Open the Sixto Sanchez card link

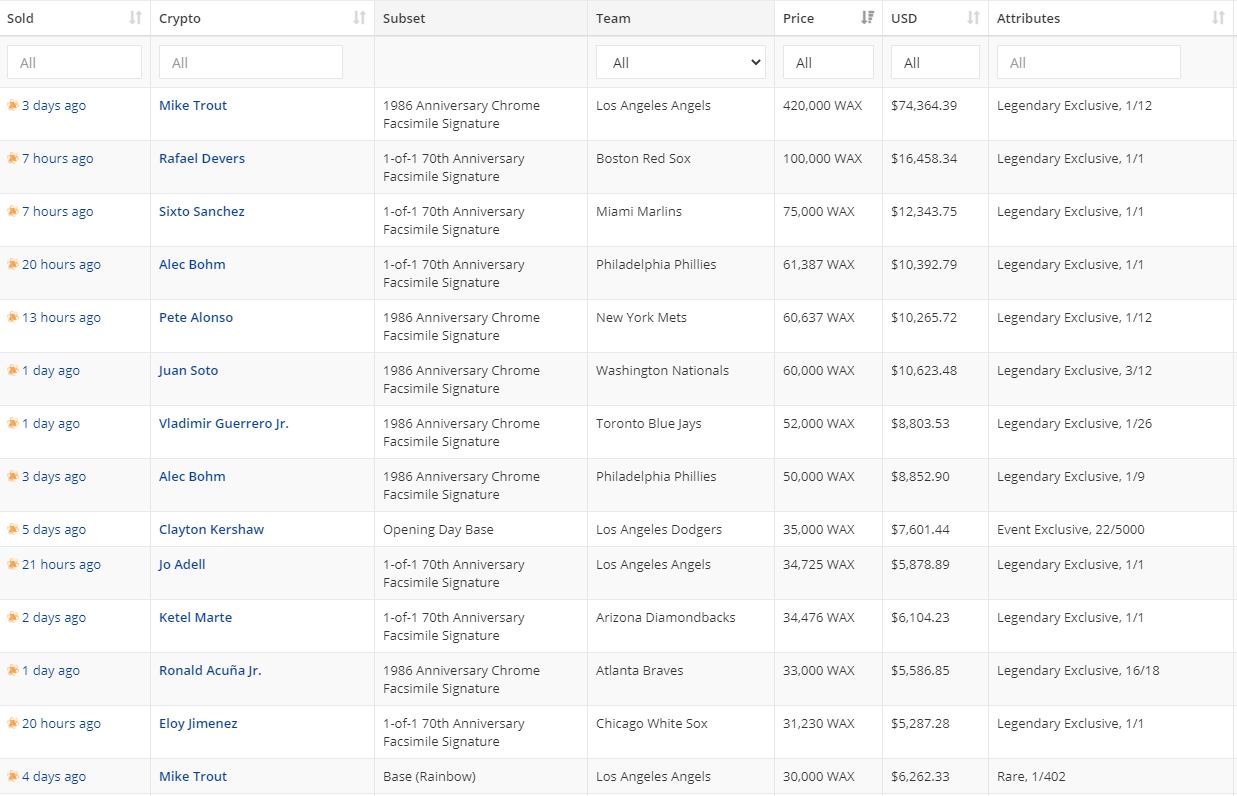pyautogui.click(x=202, y=211)
